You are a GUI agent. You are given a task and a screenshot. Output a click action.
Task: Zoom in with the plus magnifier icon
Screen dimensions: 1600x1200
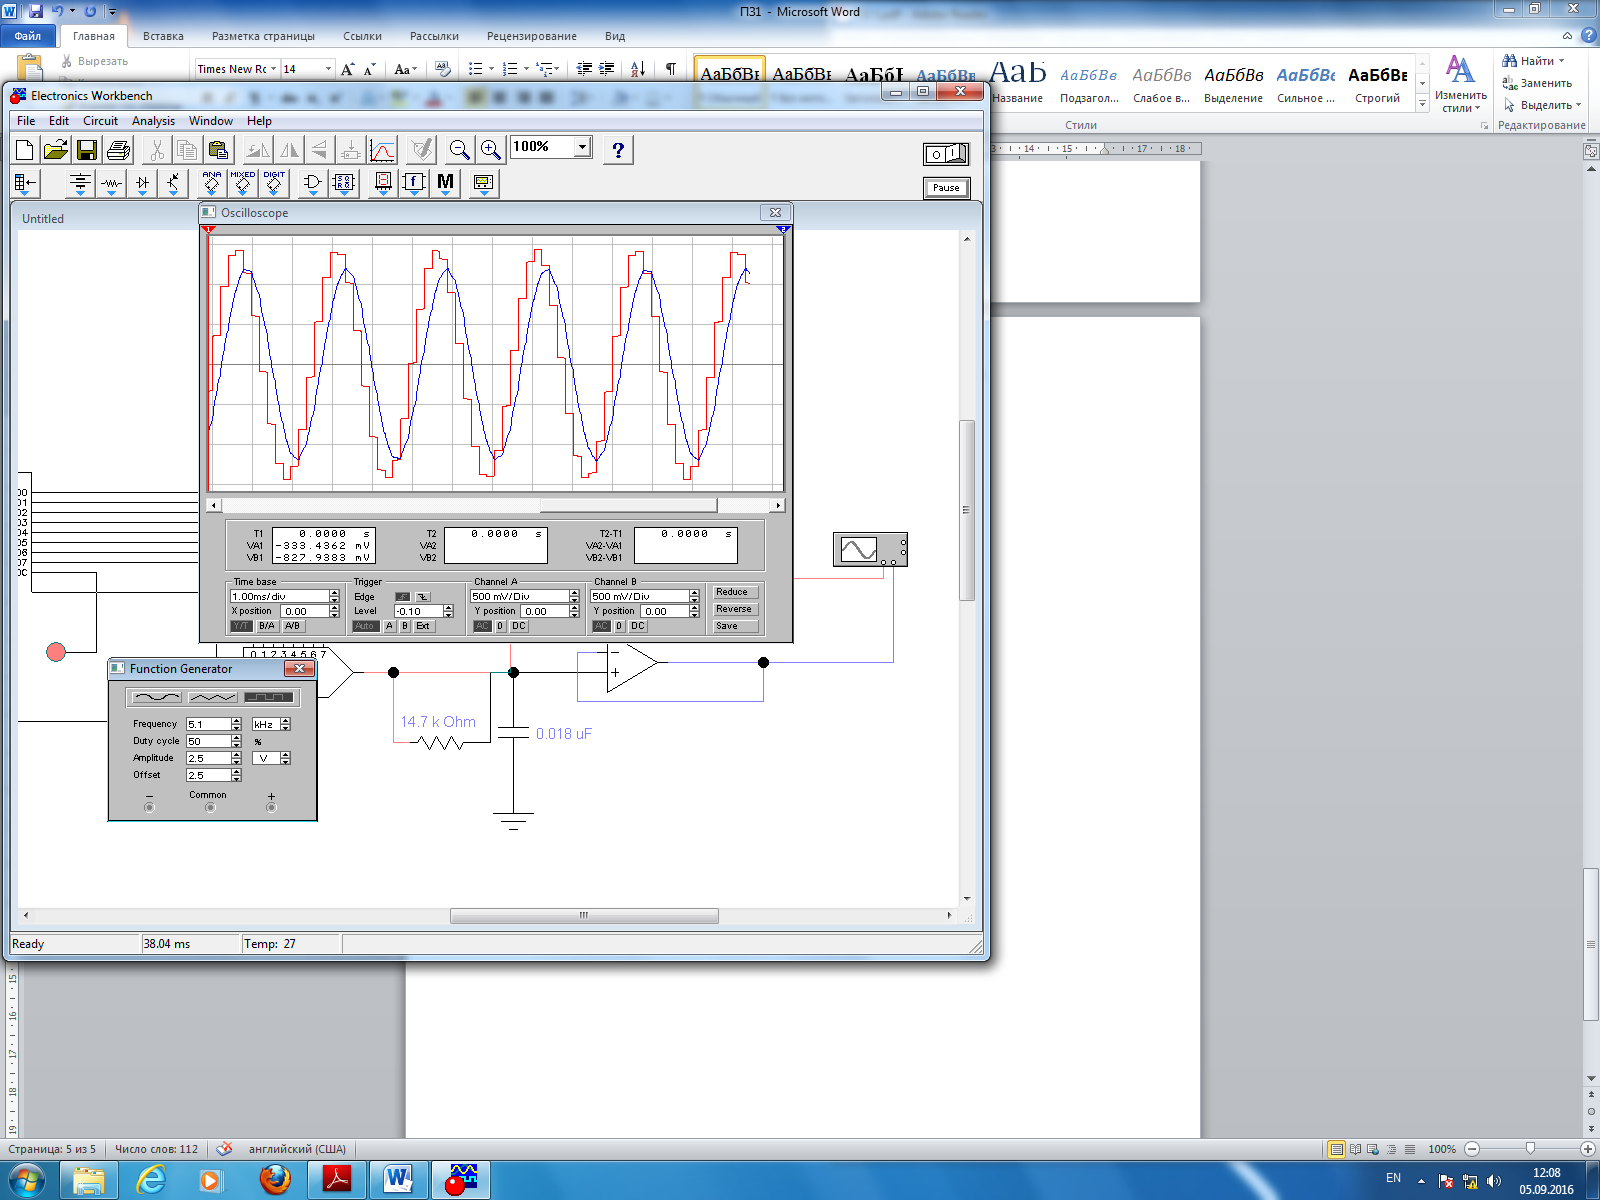[x=490, y=150]
